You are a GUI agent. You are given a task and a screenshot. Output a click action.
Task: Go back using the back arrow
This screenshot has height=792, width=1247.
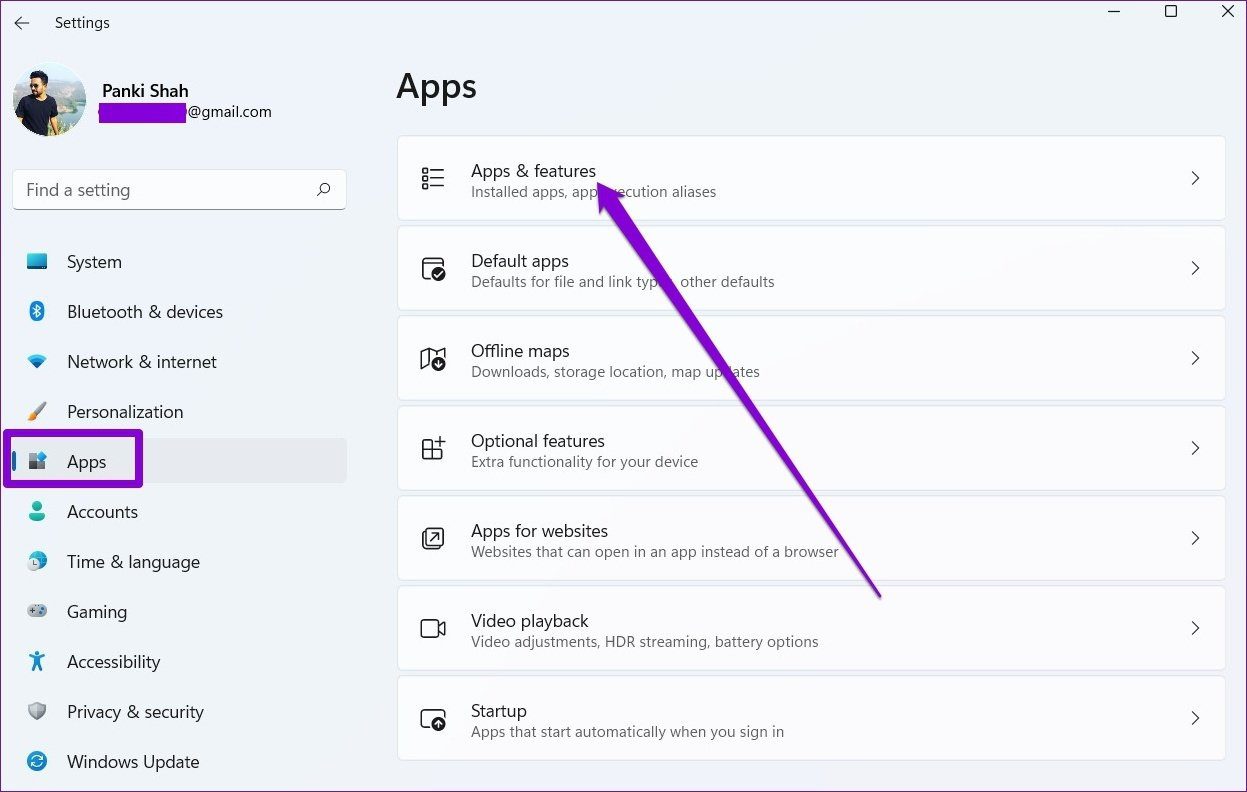tap(21, 22)
